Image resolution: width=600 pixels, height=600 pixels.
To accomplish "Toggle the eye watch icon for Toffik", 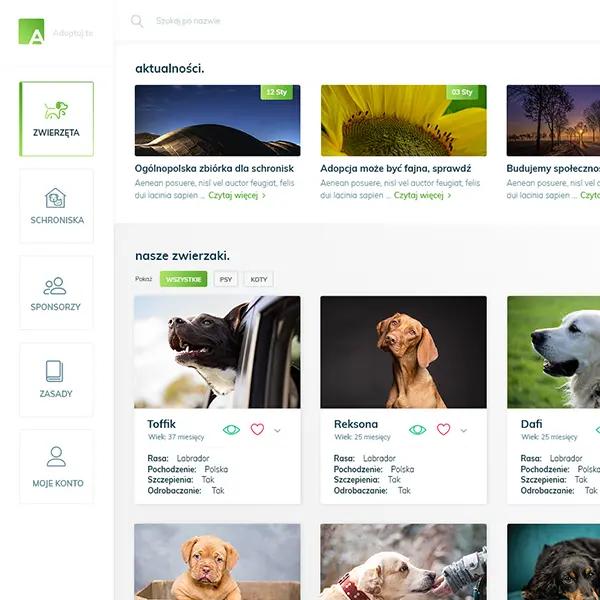I will point(232,429).
